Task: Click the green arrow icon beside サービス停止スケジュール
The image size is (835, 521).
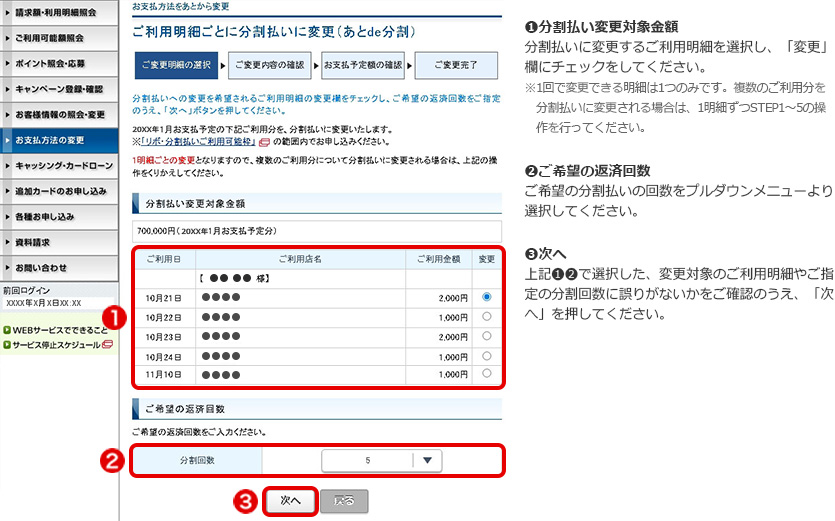Action: pyautogui.click(x=7, y=345)
